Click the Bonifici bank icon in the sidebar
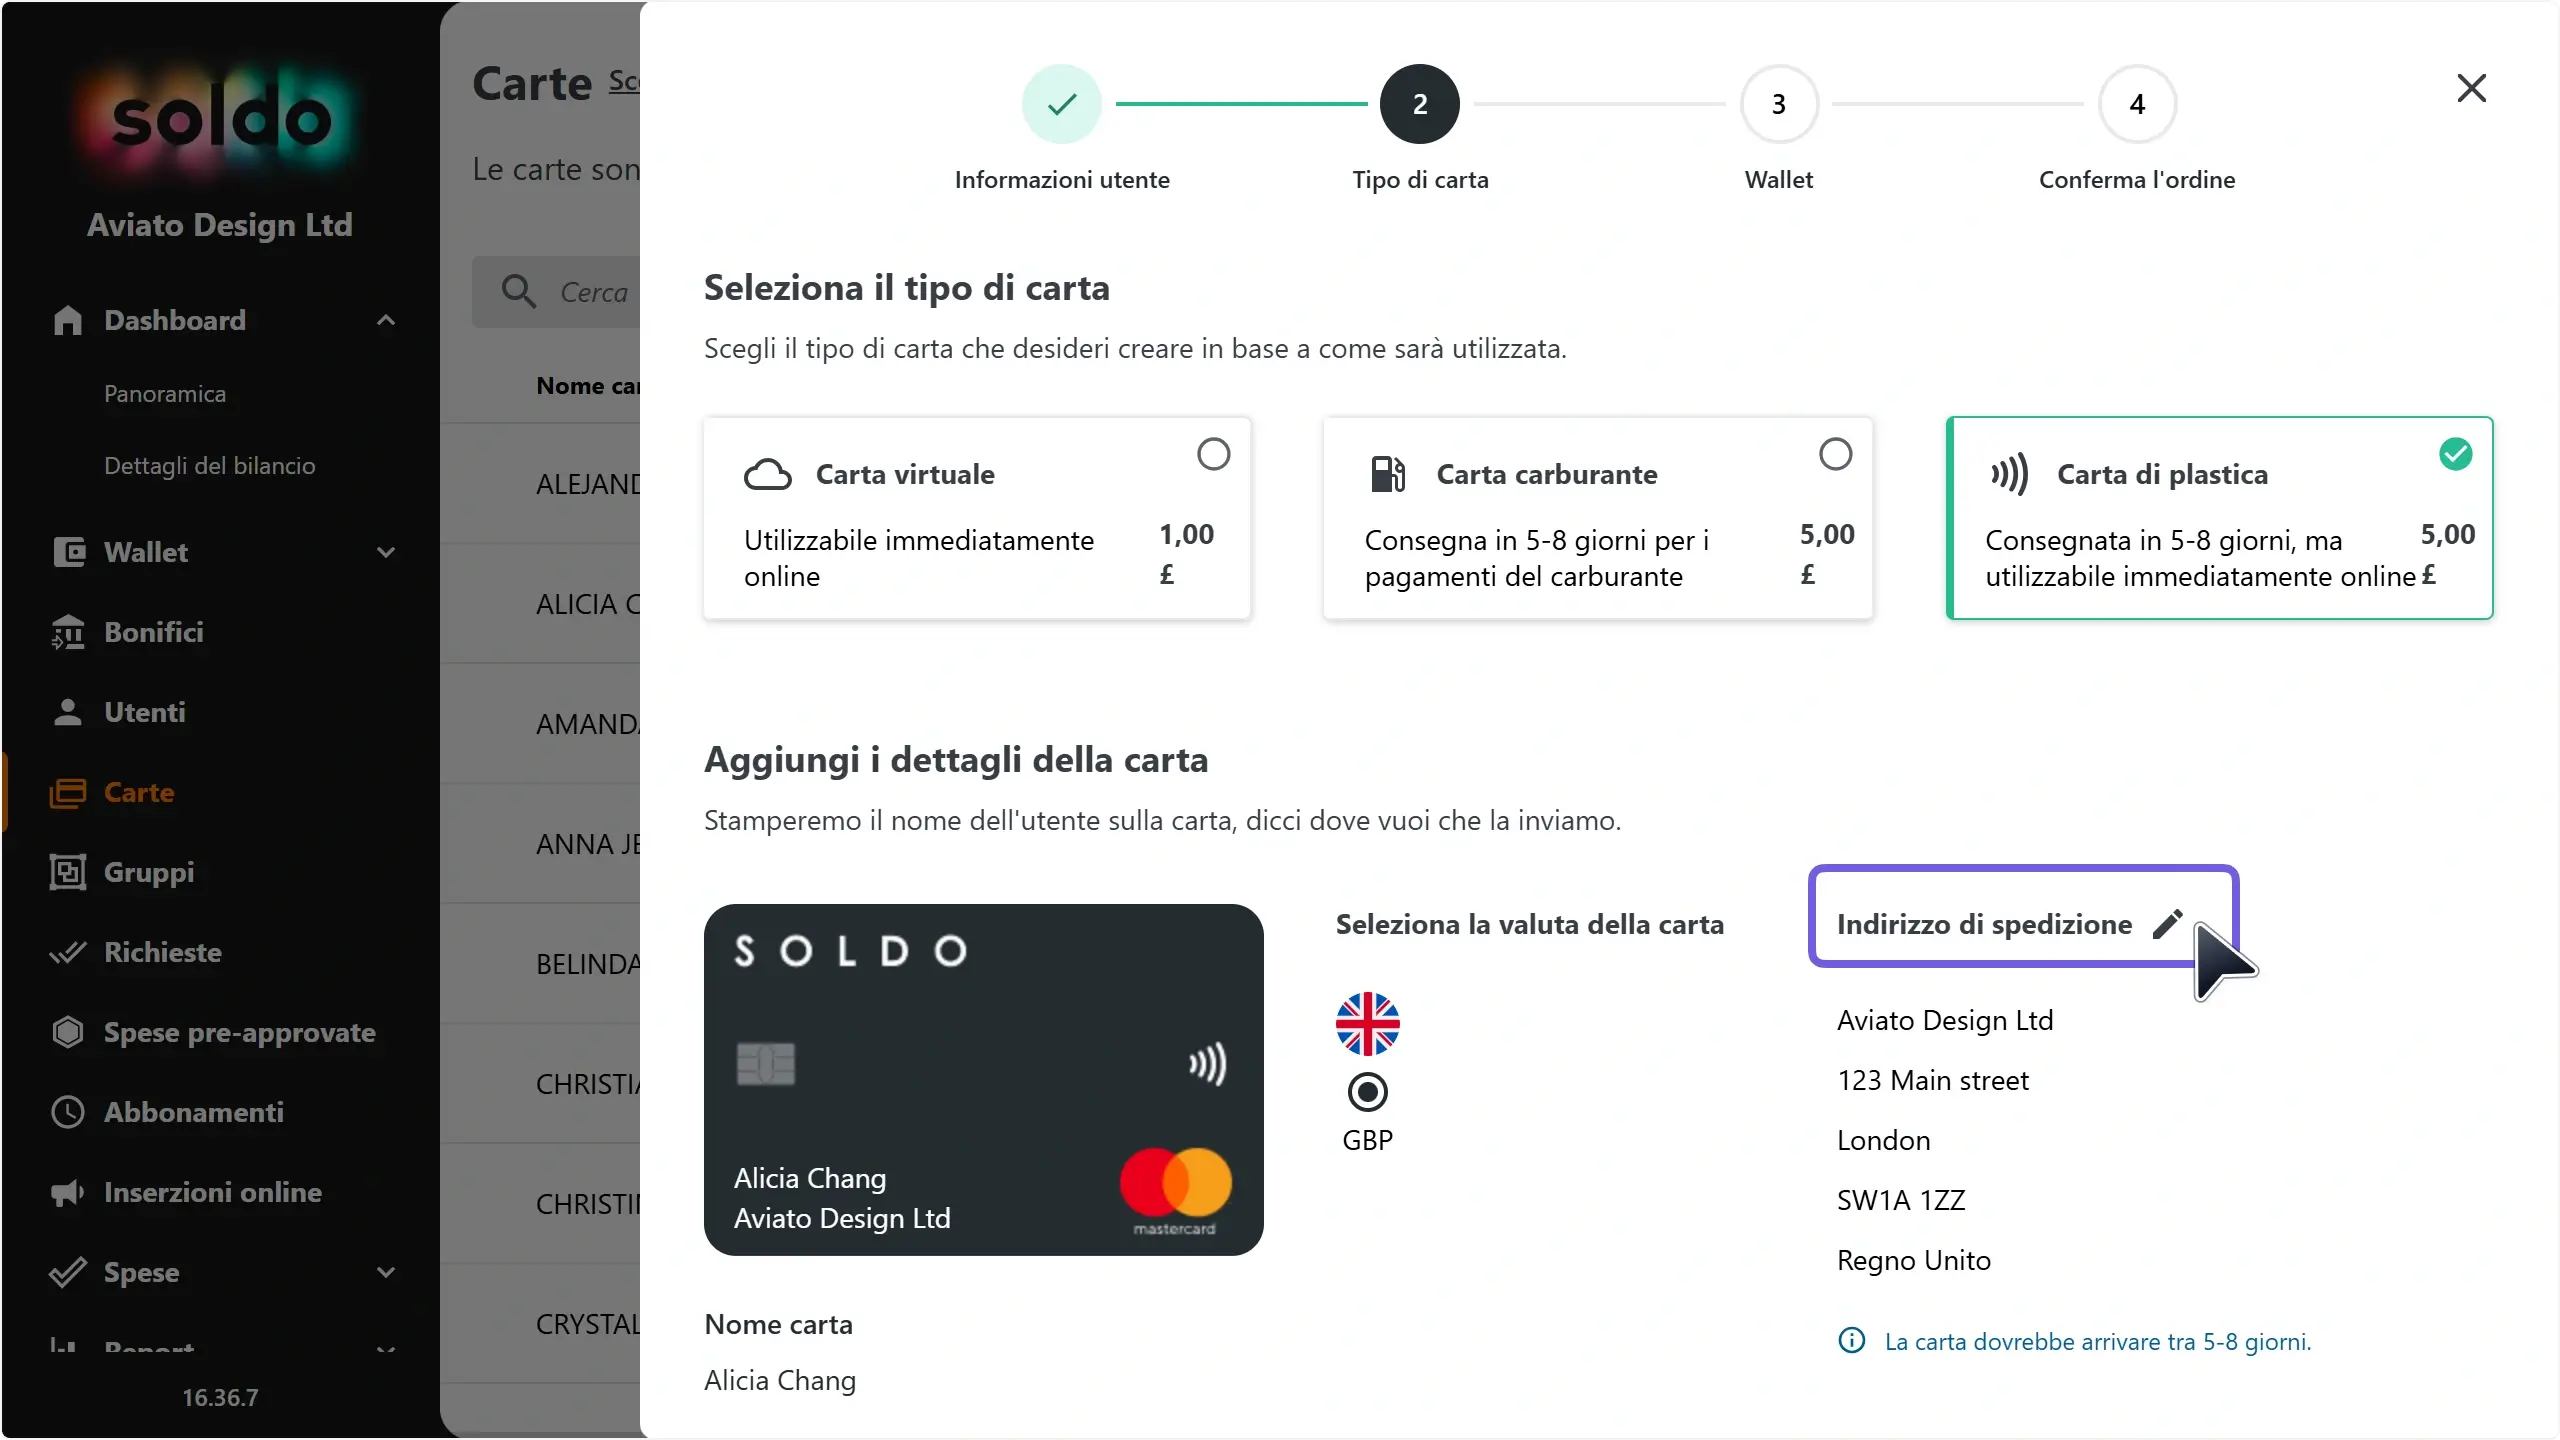2560x1440 pixels. [68, 632]
